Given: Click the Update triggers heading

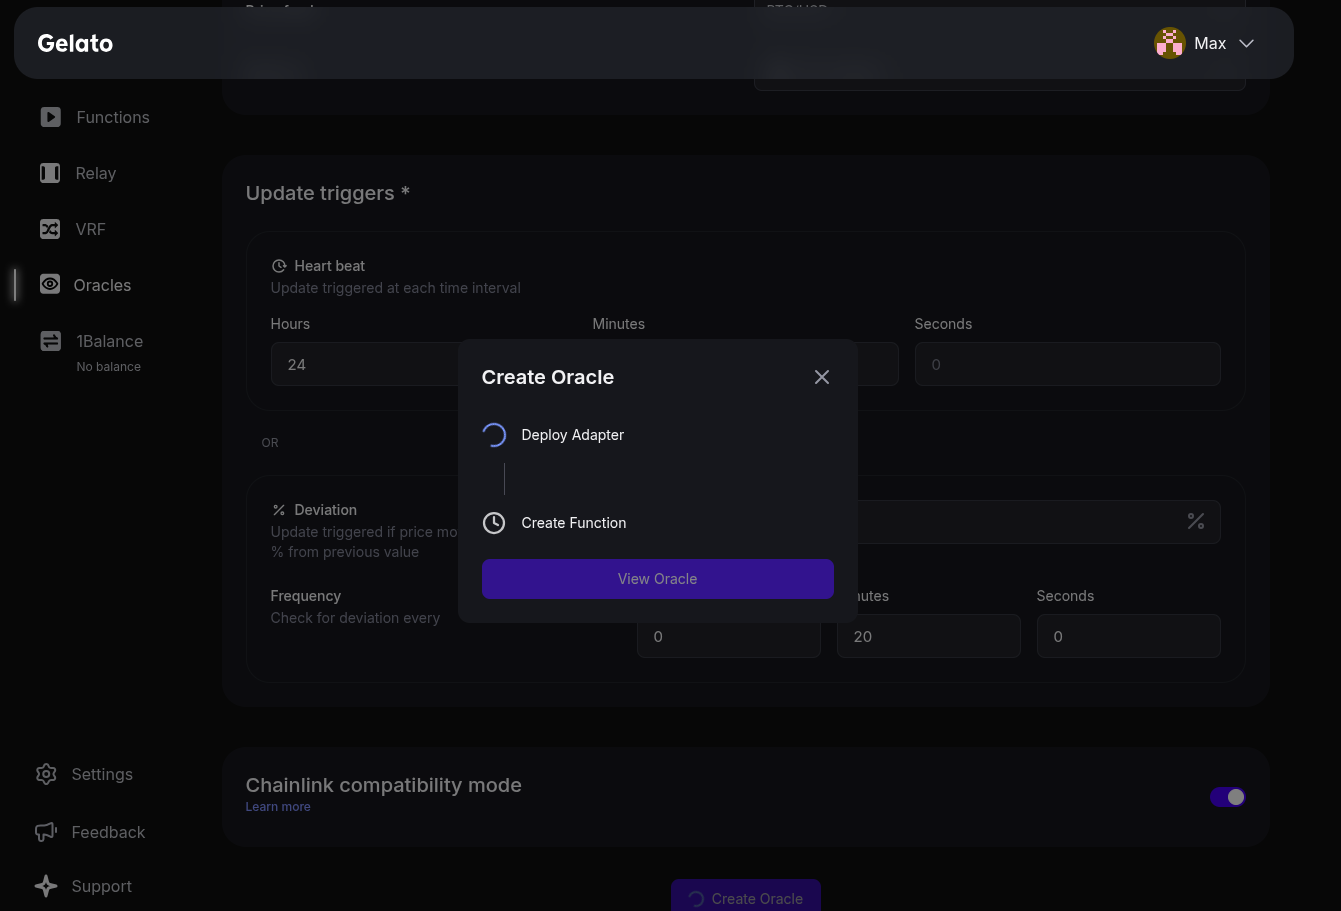Looking at the screenshot, I should [x=328, y=193].
